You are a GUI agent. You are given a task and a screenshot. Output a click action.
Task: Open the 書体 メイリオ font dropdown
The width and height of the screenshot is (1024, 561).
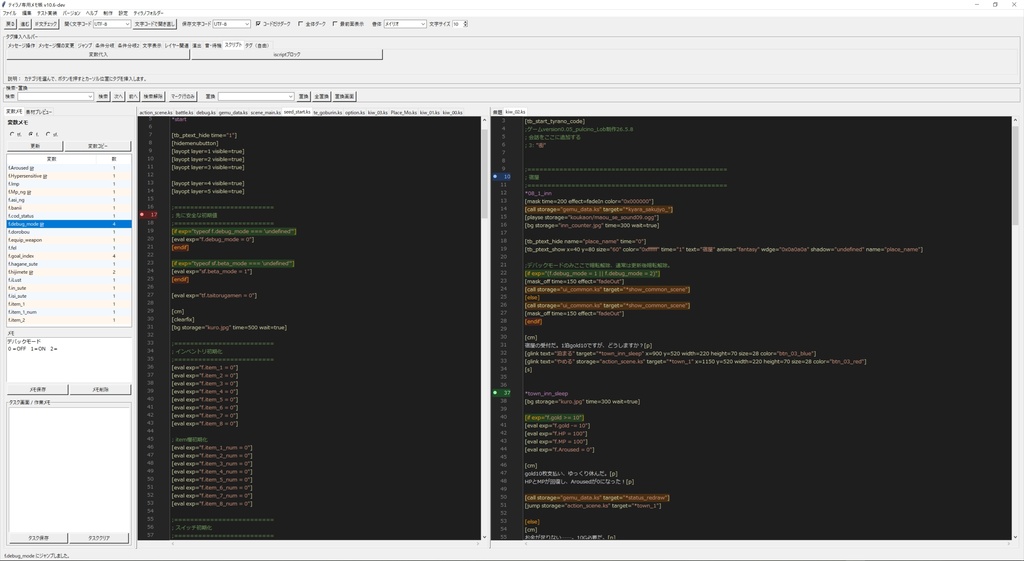(405, 24)
